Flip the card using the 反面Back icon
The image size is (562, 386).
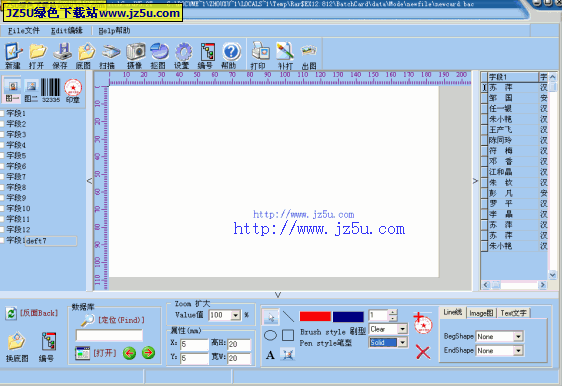tap(11, 313)
